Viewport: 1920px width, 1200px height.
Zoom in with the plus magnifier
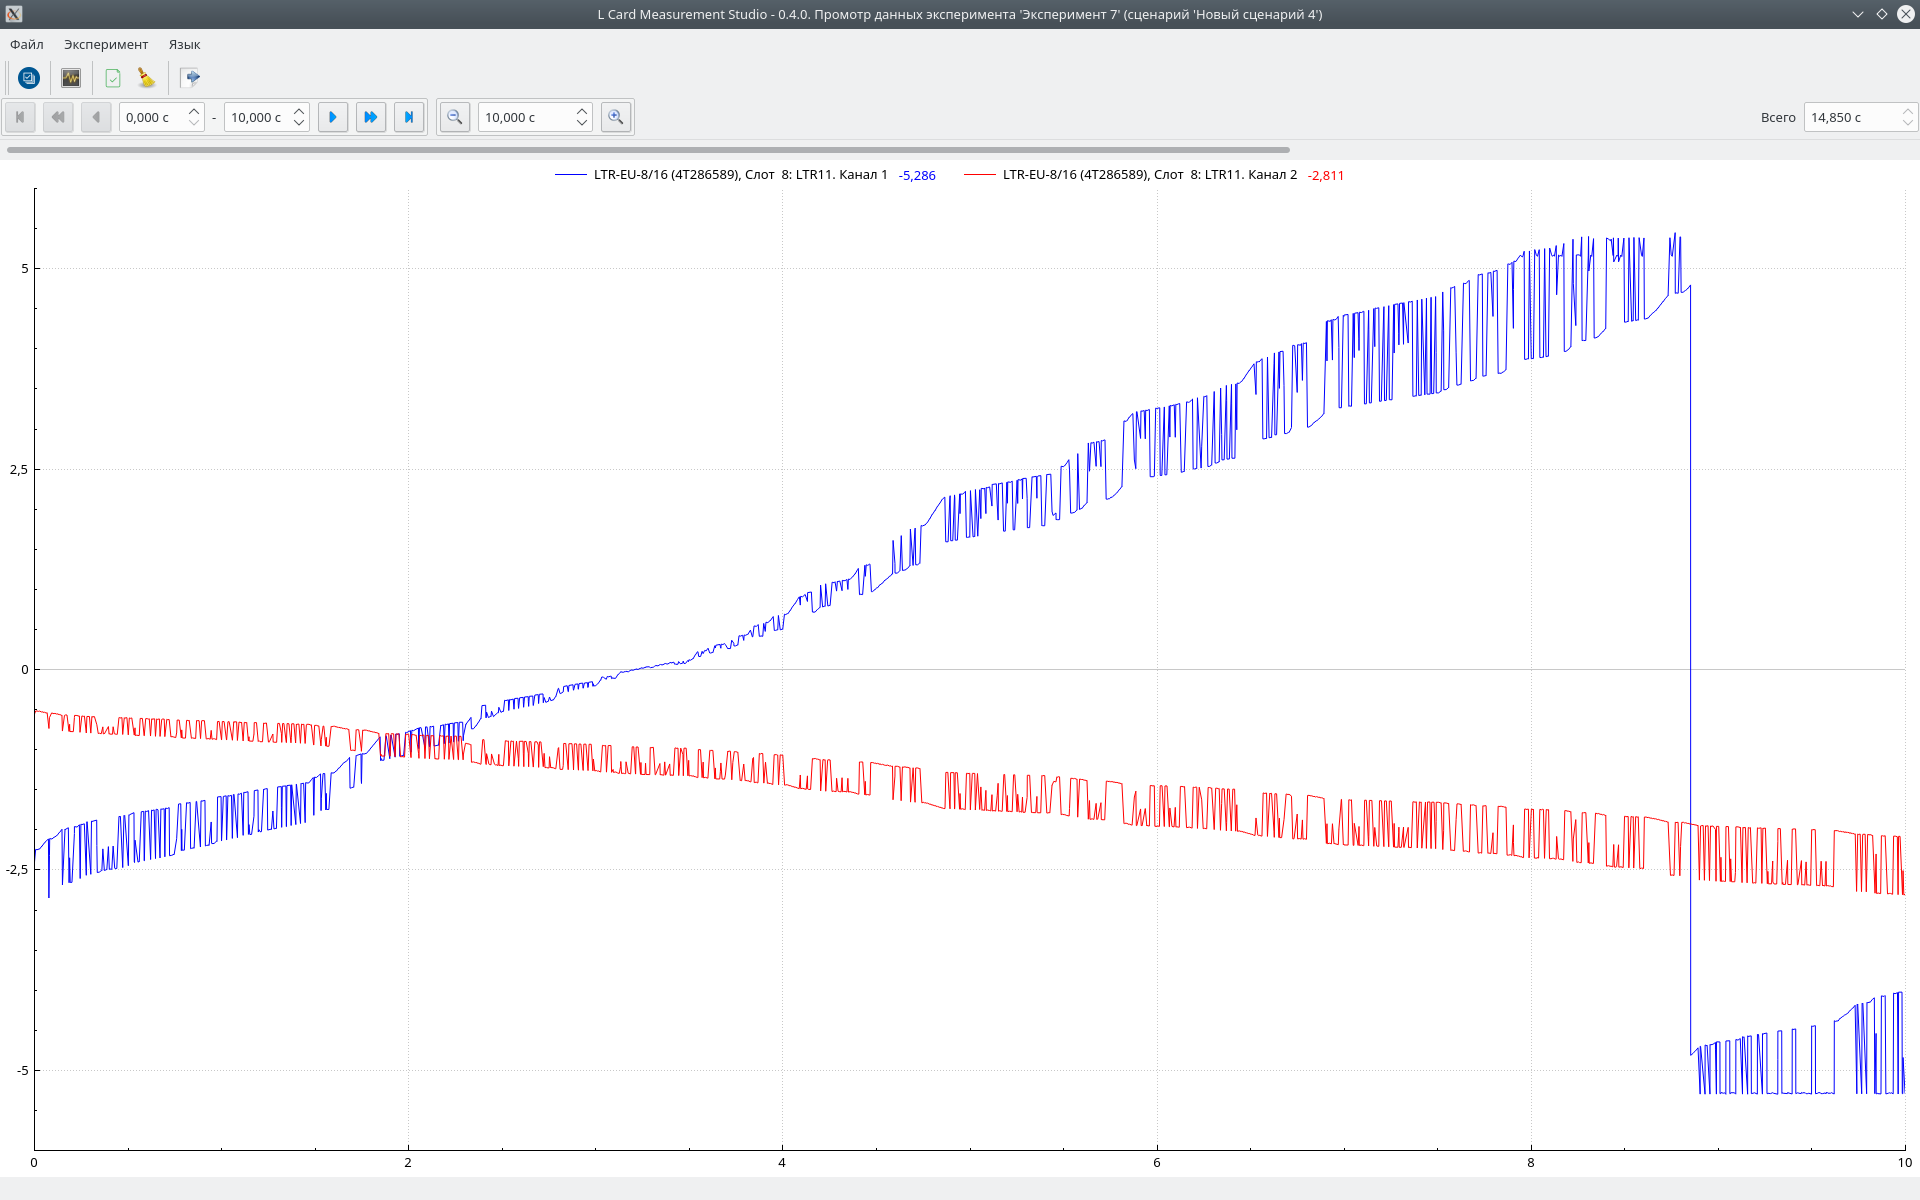click(616, 117)
